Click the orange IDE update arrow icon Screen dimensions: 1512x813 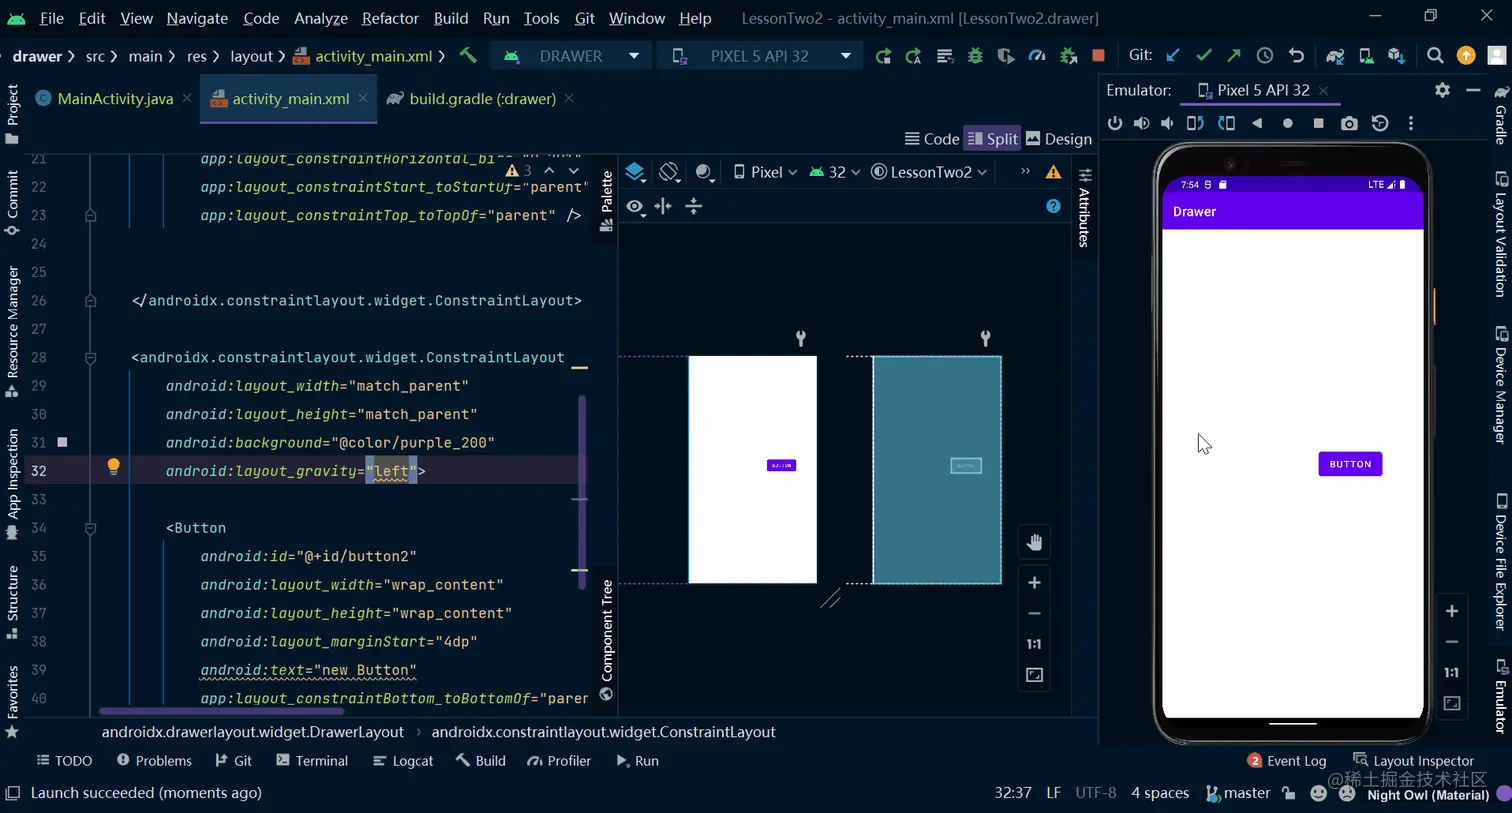click(x=1466, y=56)
